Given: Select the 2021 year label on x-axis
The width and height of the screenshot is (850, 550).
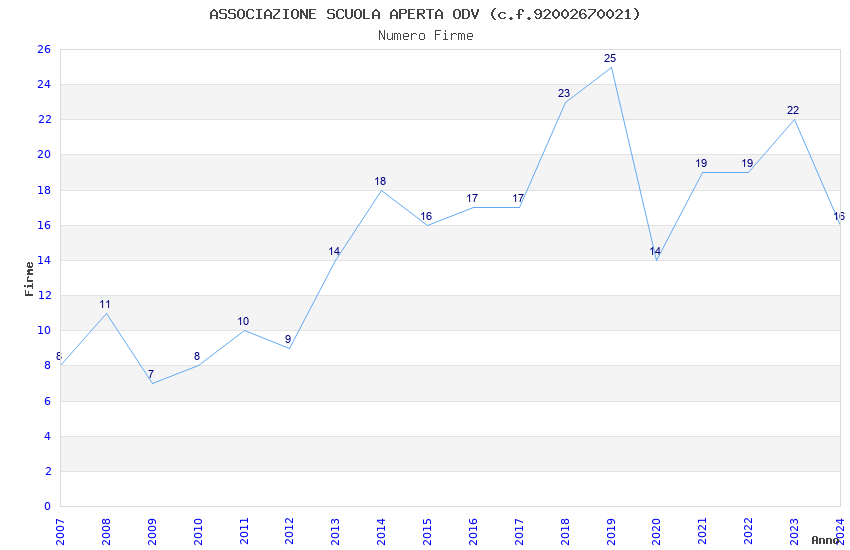Looking at the screenshot, I should coord(703,532).
